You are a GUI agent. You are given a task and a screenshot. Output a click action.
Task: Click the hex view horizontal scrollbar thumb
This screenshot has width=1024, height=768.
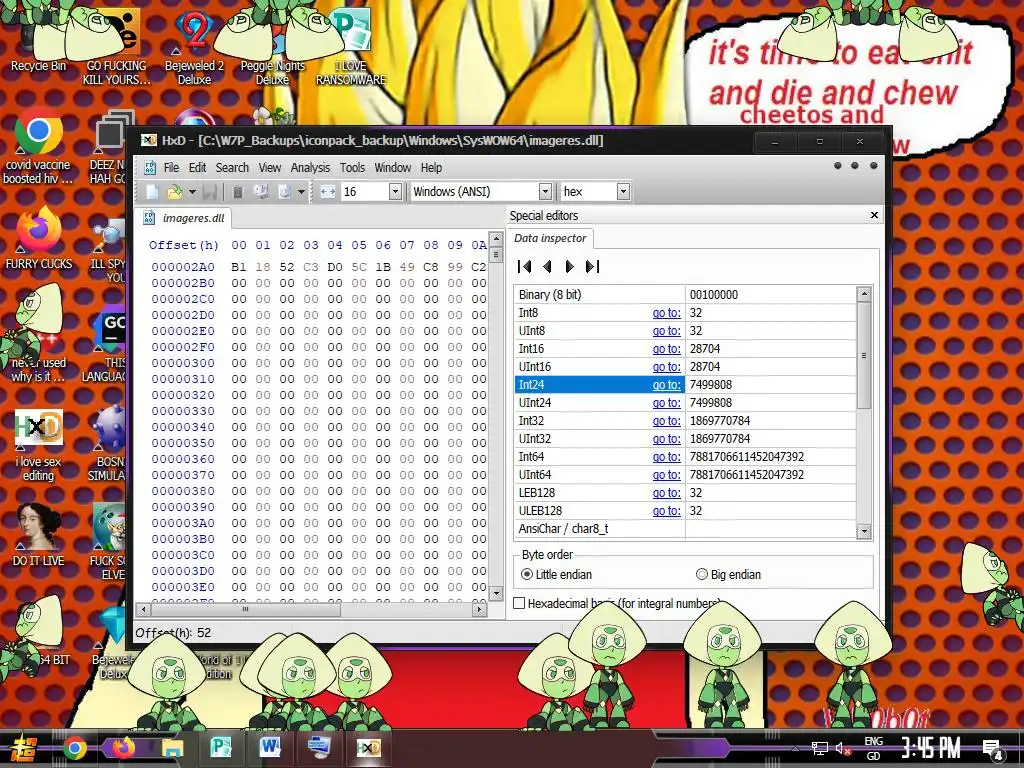point(246,609)
